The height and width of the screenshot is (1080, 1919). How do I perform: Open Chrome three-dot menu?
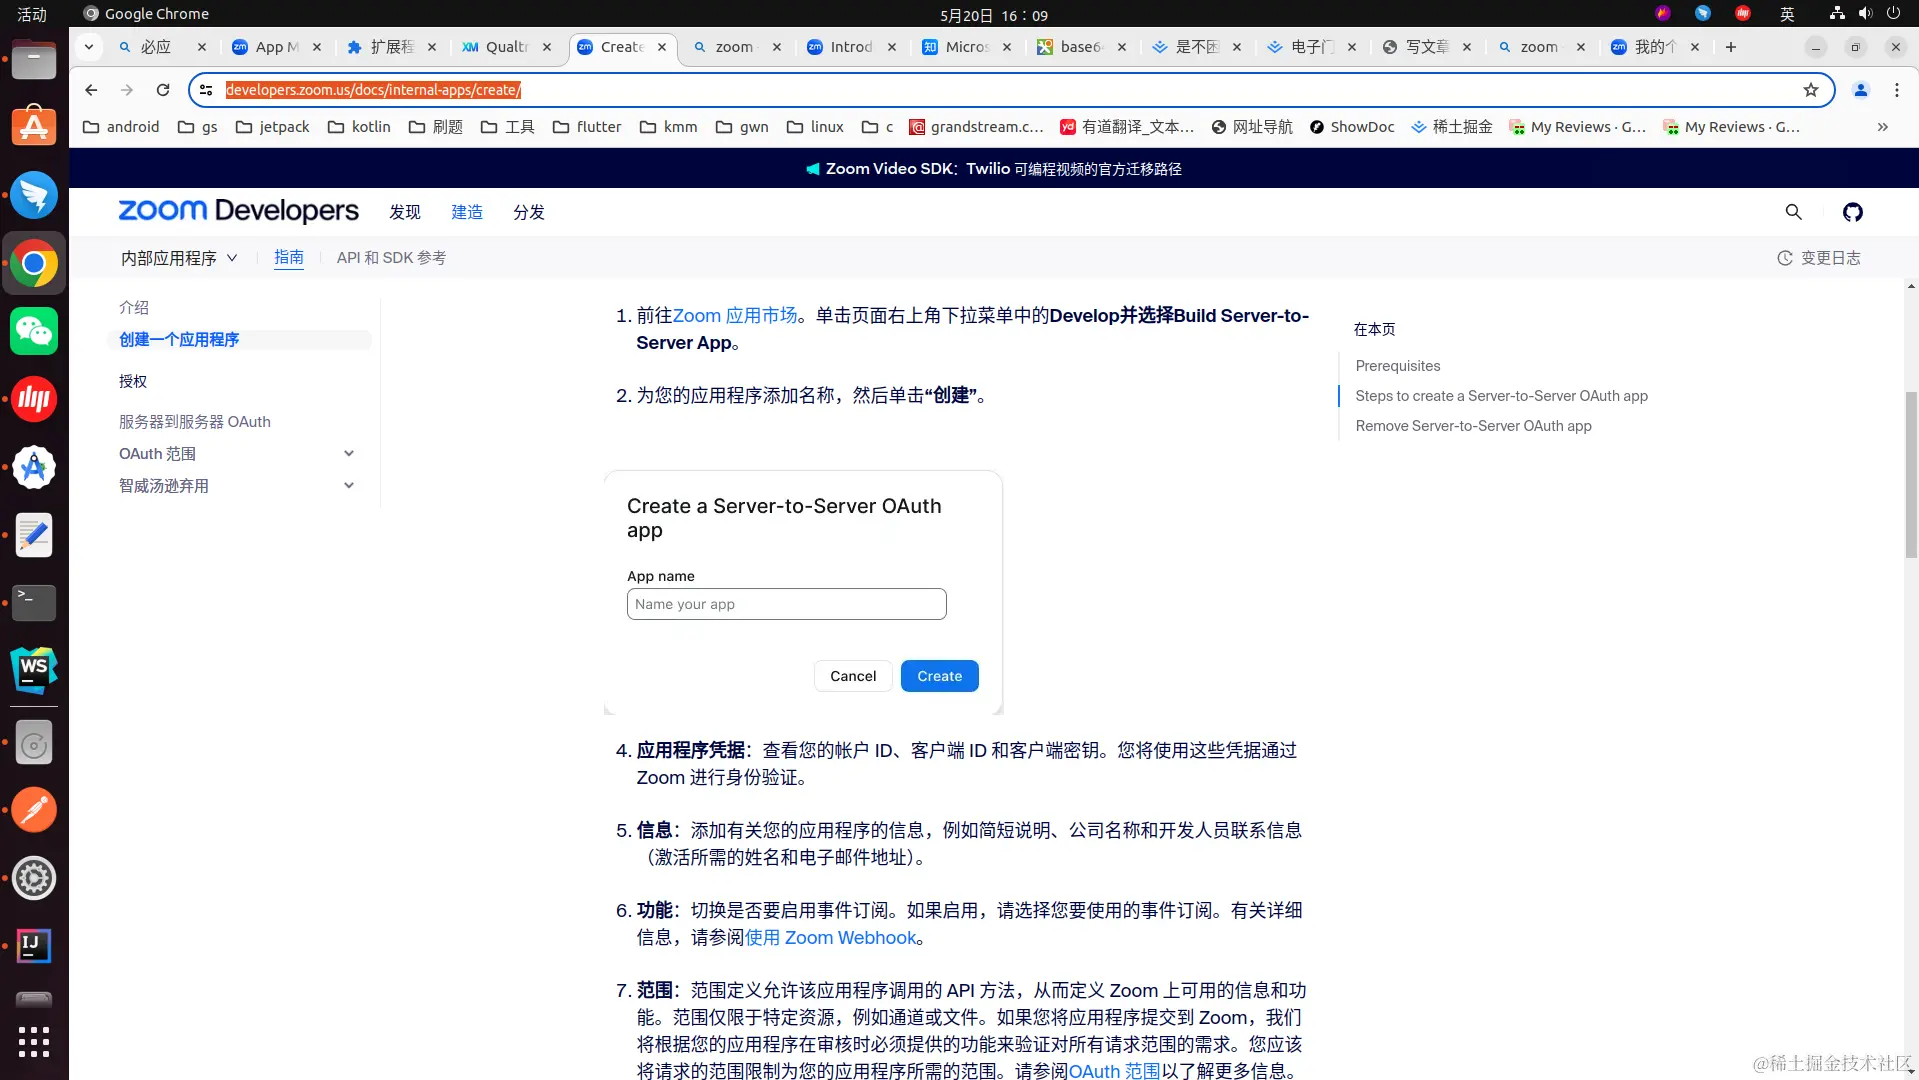pos(1897,90)
